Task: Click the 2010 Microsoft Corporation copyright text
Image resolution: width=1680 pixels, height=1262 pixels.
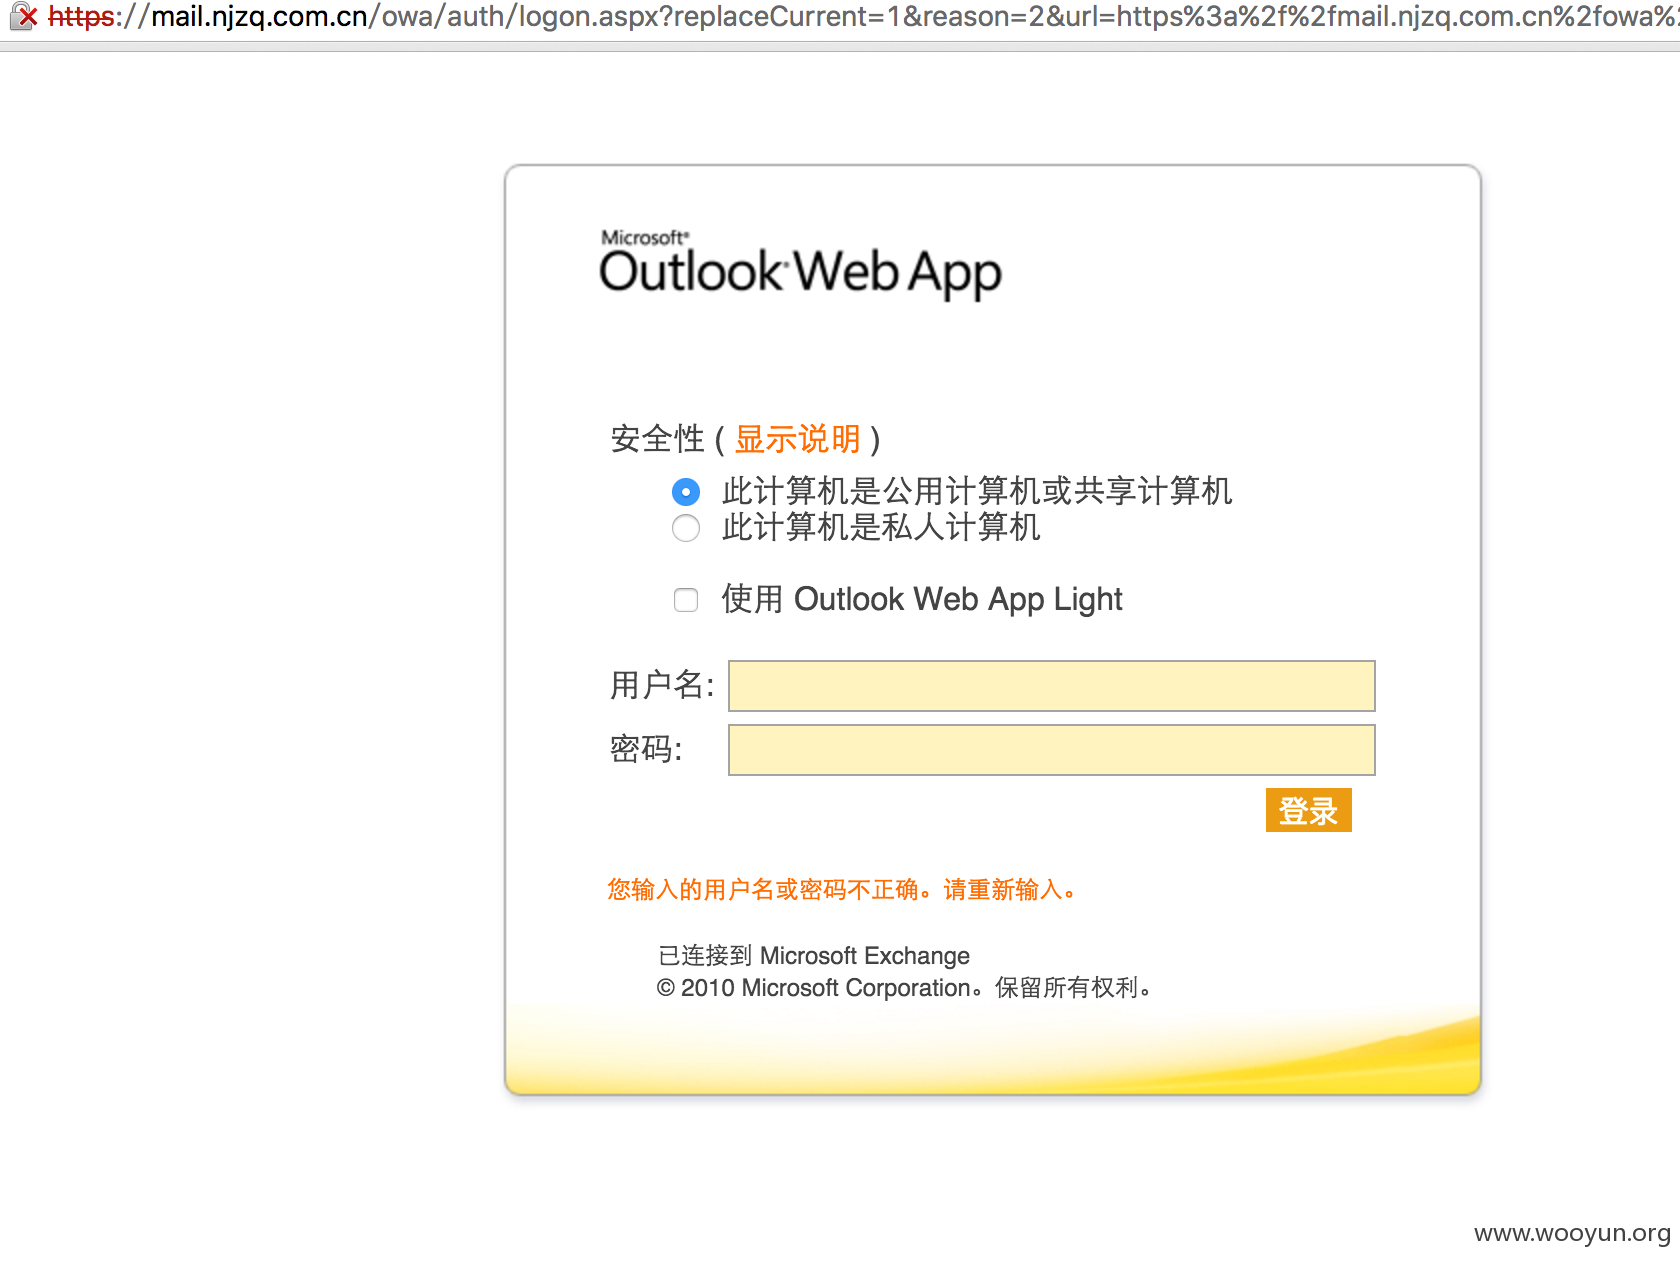Action: coord(904,988)
